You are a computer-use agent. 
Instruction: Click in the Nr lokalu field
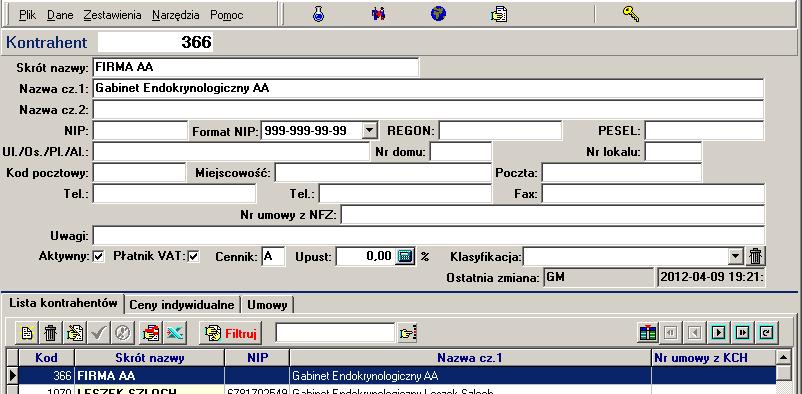pyautogui.click(x=673, y=152)
